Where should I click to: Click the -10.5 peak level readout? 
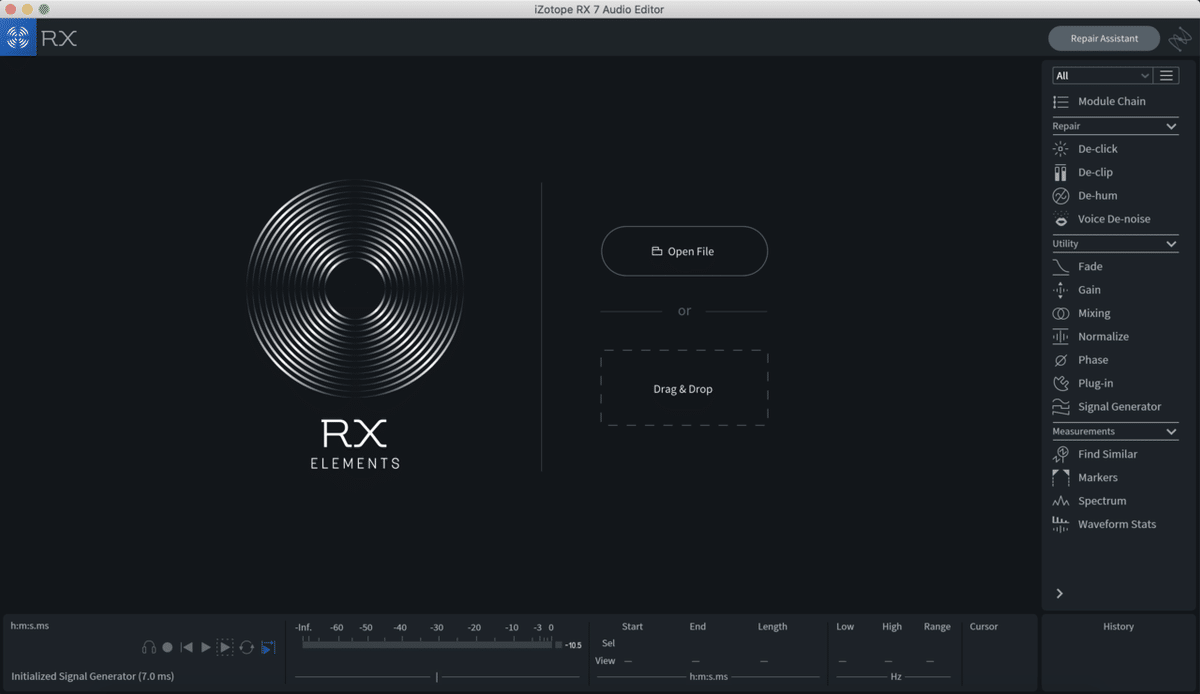click(573, 645)
